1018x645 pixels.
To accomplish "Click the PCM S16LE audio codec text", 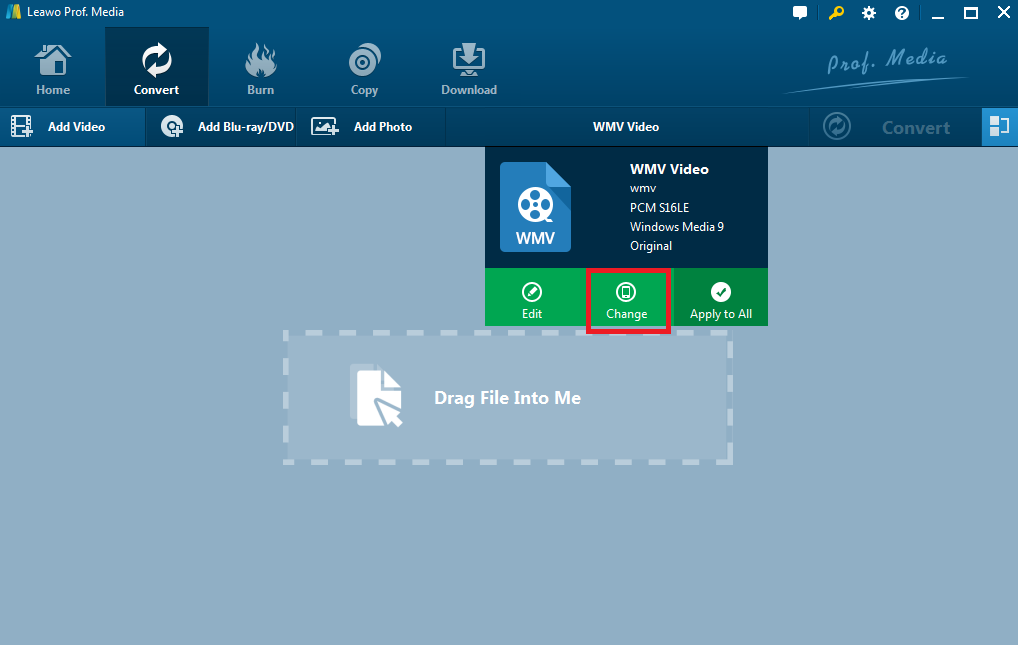I will pos(659,208).
